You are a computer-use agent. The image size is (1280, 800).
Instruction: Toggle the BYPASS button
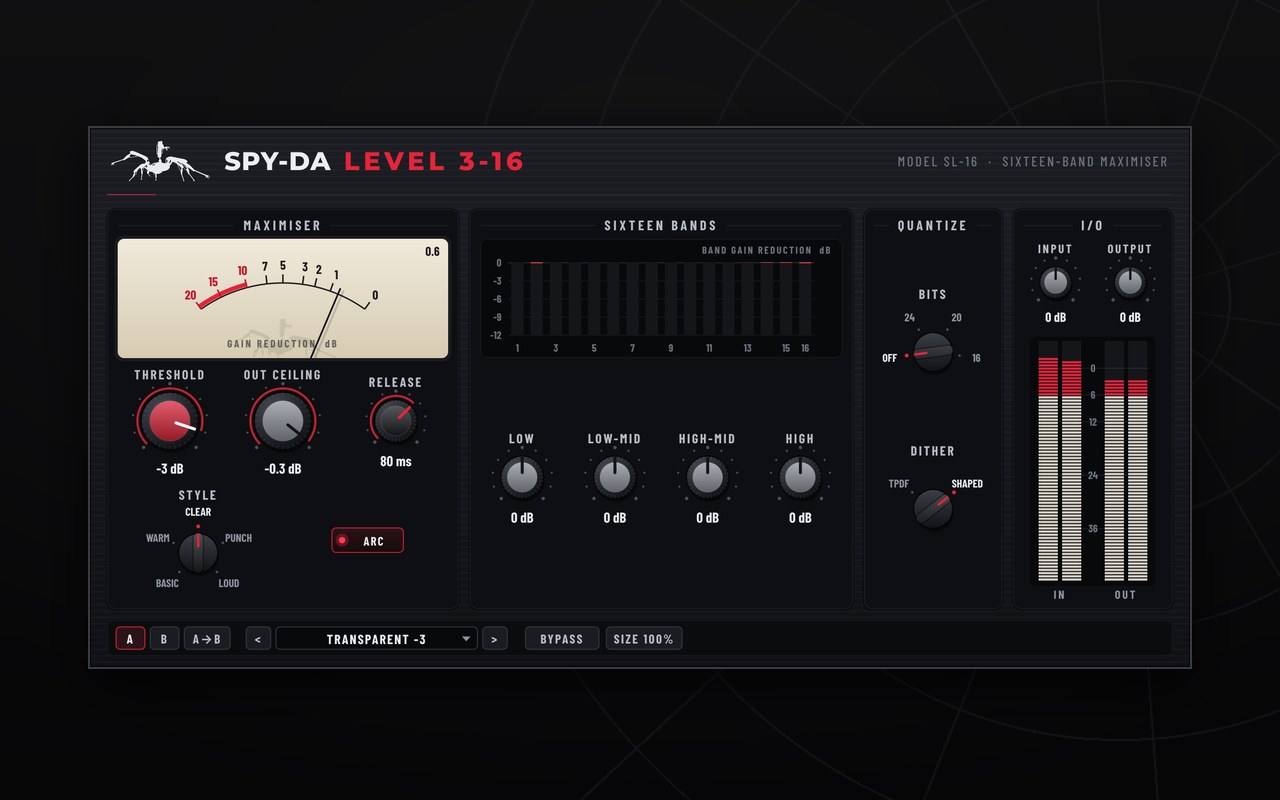[562, 639]
